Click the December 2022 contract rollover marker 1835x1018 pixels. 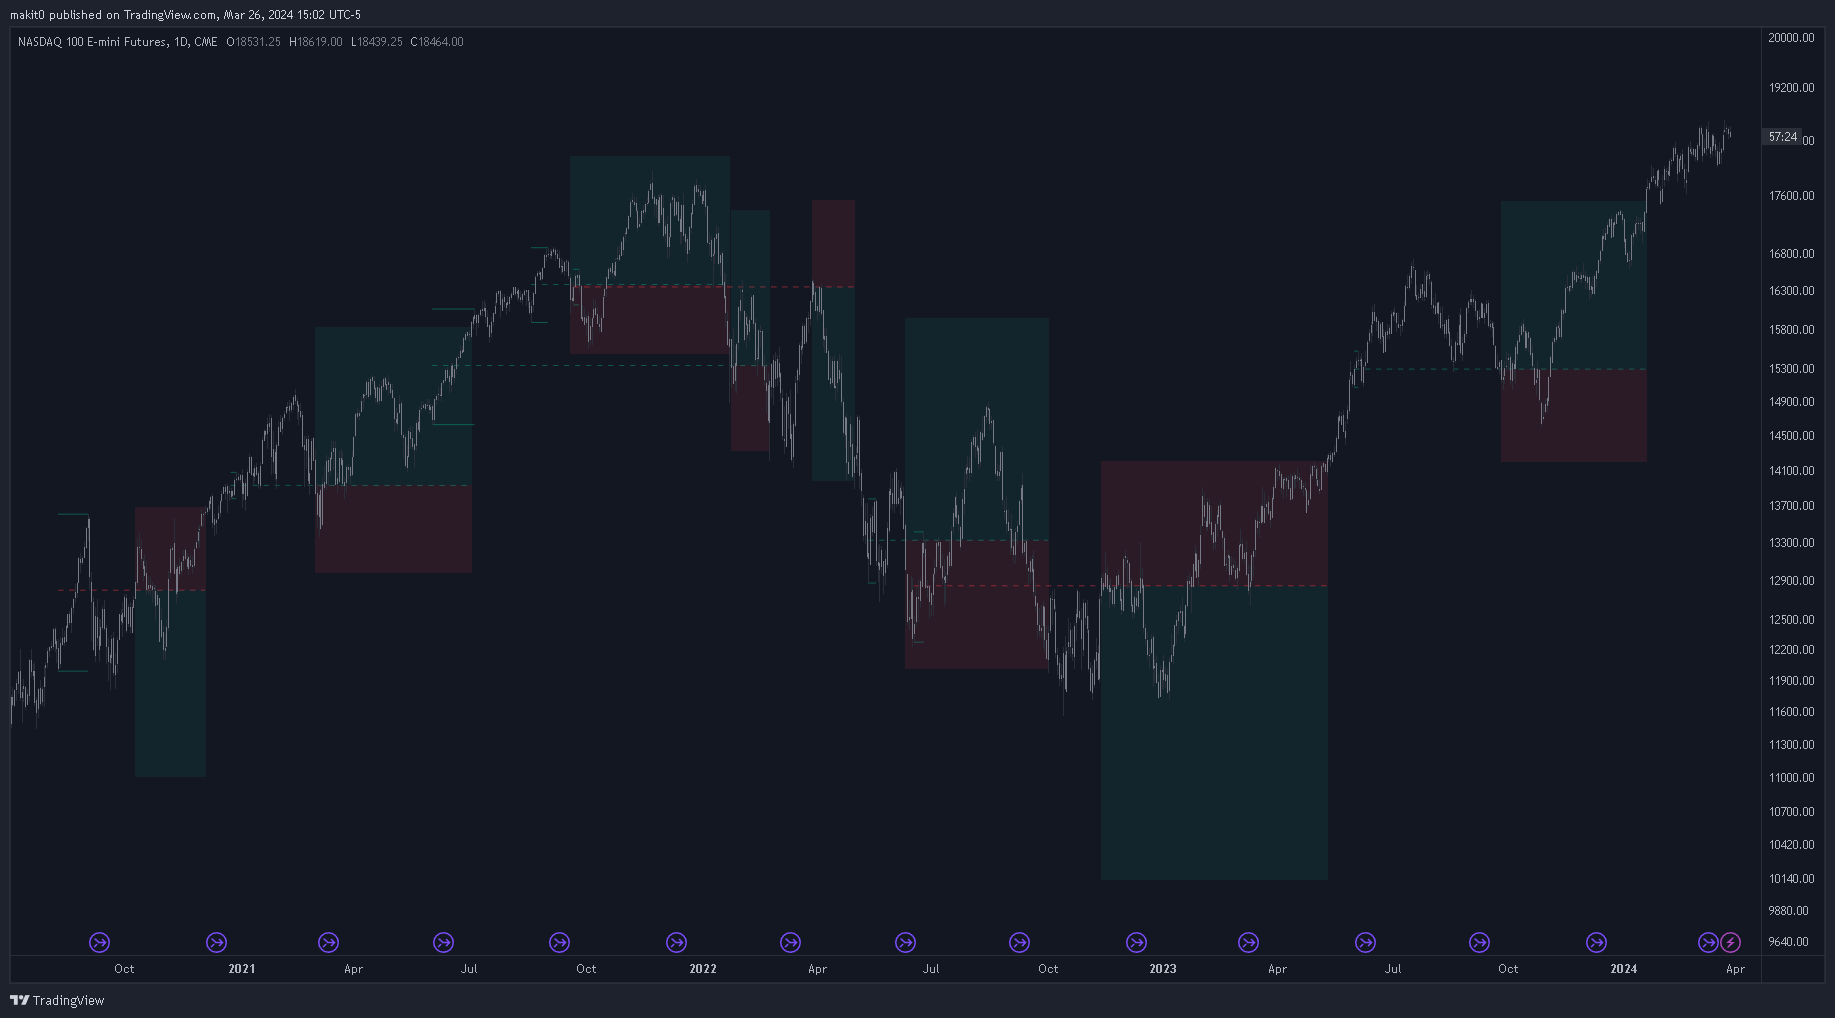(x=1136, y=942)
